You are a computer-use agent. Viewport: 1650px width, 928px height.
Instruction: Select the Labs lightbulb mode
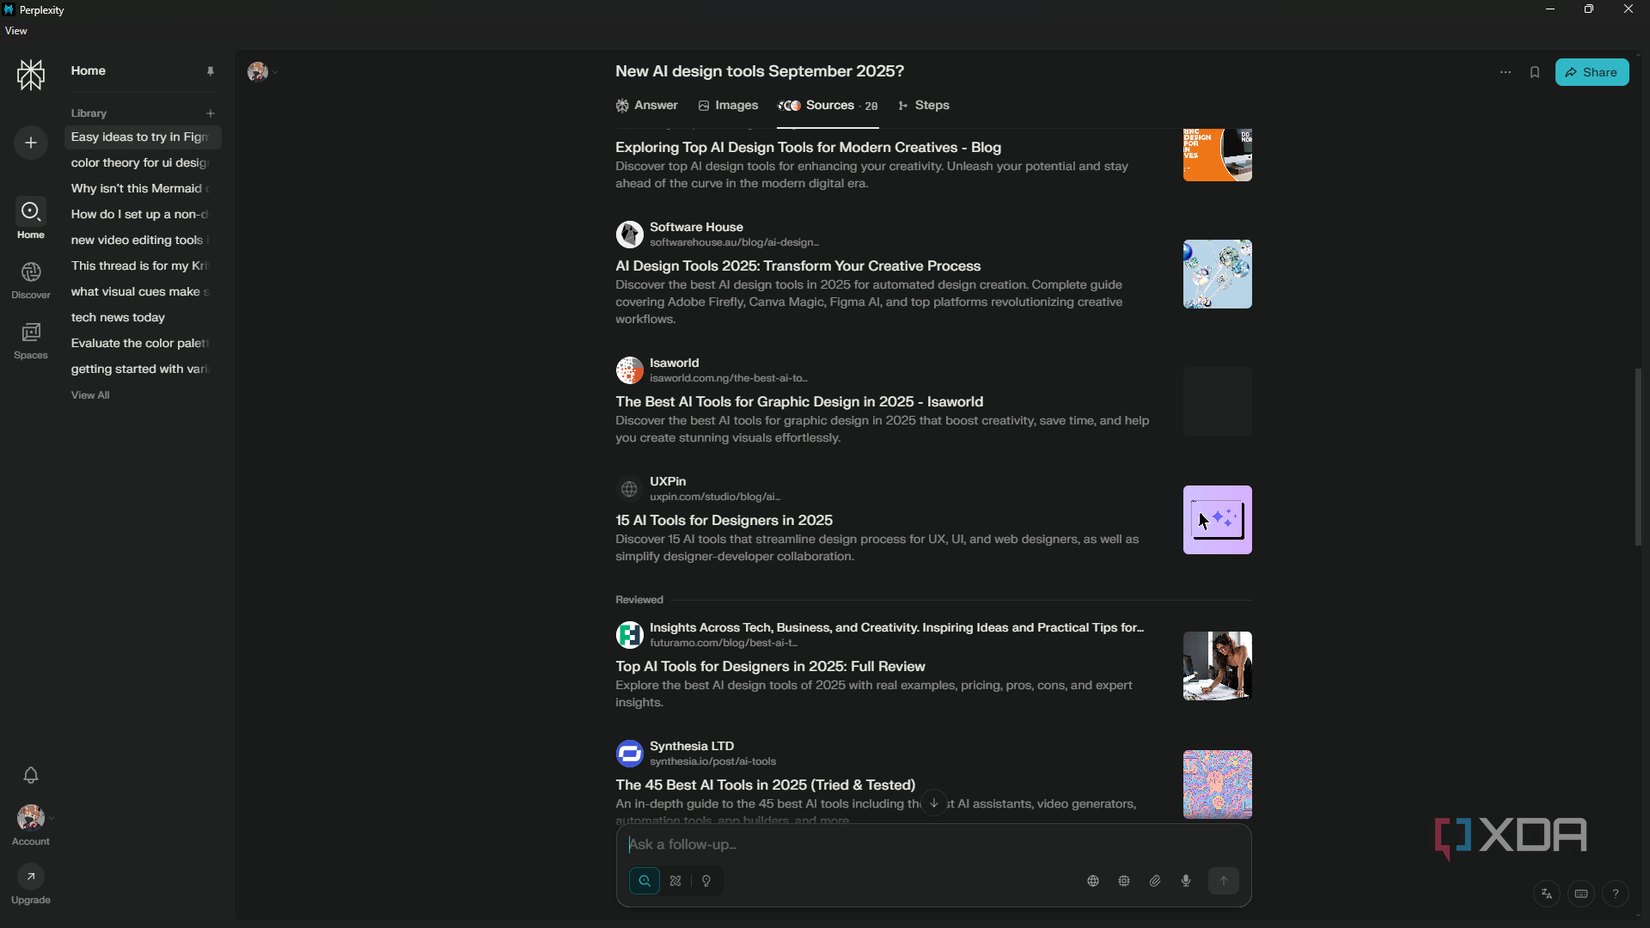click(x=707, y=881)
